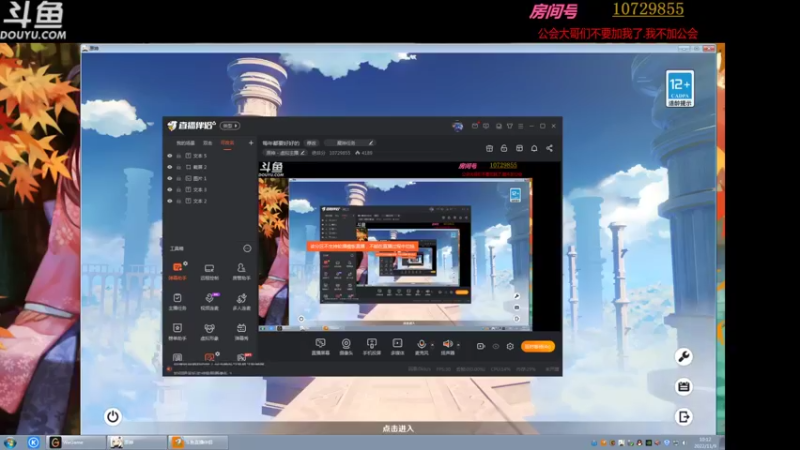
Task: Click the record video icon in bottom bar
Action: [x=480, y=346]
